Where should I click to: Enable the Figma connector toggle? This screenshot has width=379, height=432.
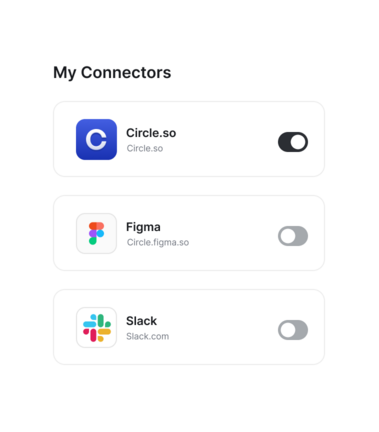point(293,236)
